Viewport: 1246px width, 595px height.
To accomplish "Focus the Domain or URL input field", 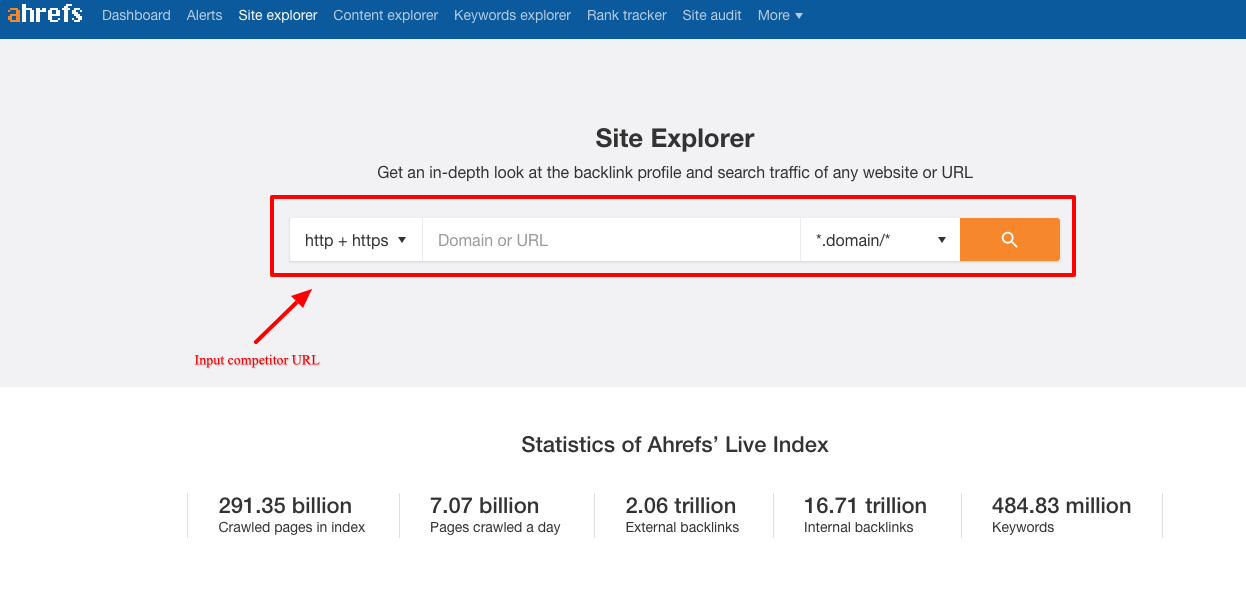I will (x=612, y=240).
